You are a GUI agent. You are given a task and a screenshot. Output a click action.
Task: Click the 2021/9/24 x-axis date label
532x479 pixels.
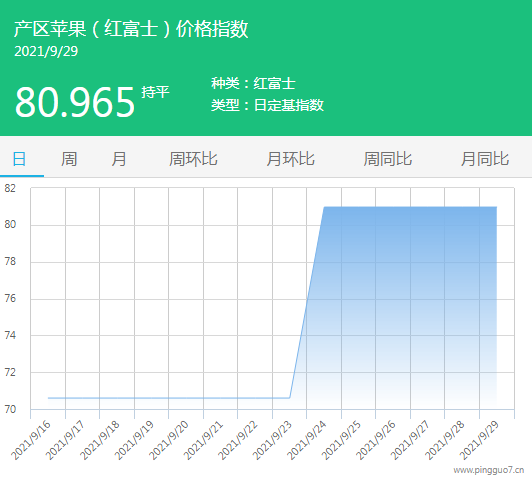point(307,440)
